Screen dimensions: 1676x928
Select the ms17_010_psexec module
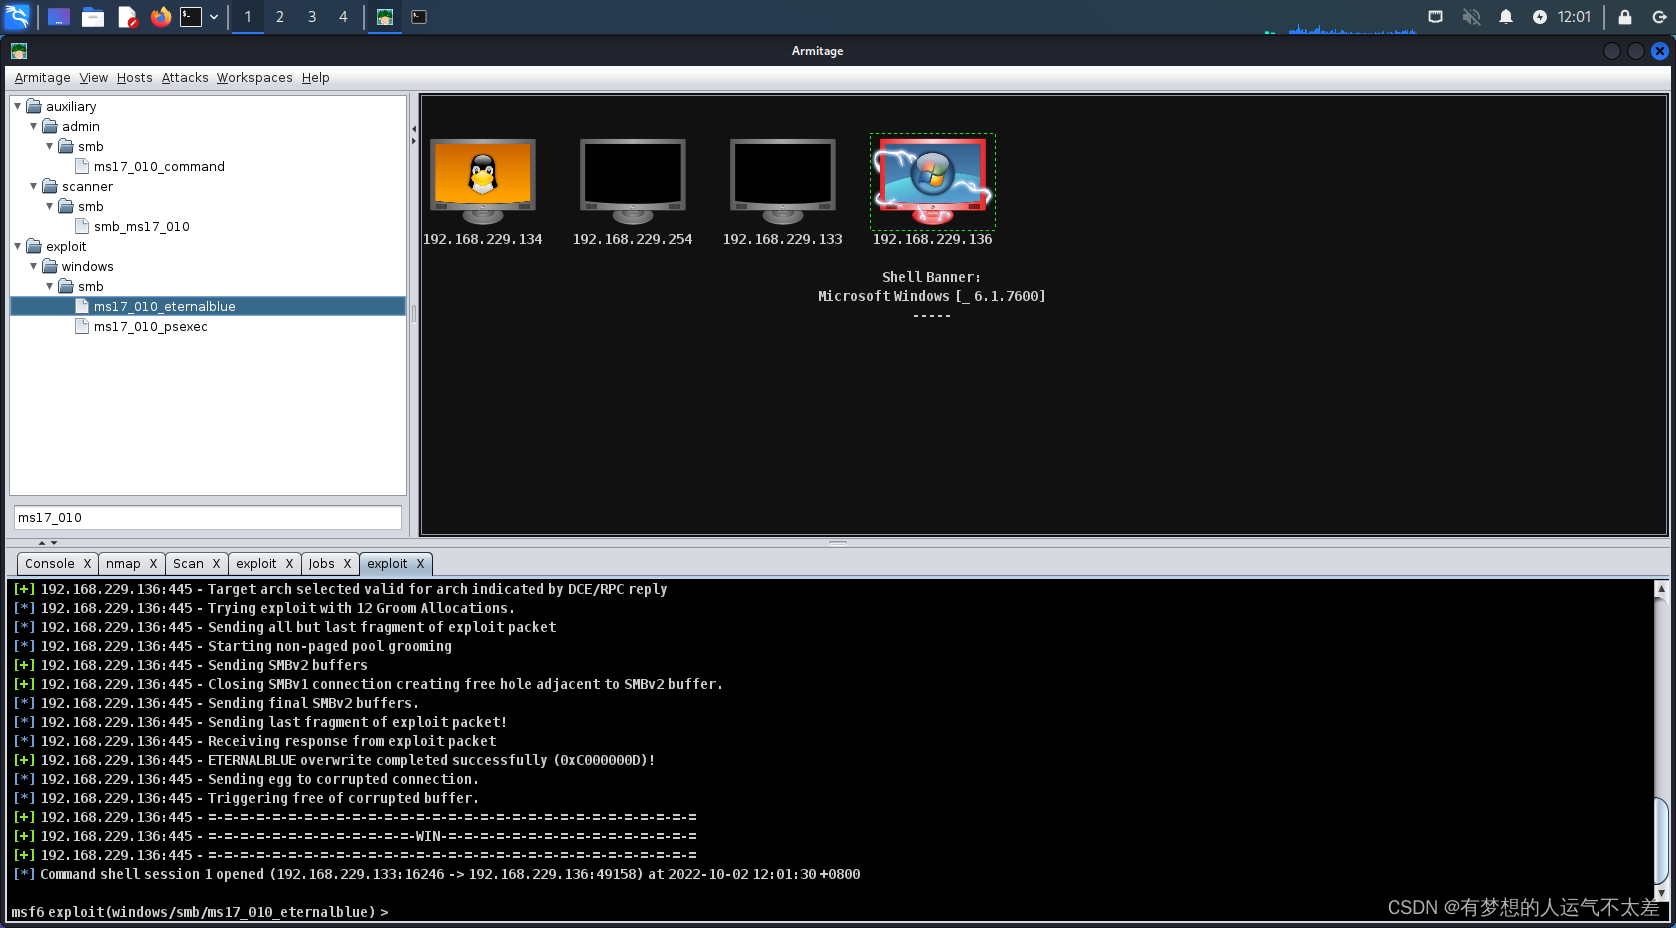click(151, 327)
